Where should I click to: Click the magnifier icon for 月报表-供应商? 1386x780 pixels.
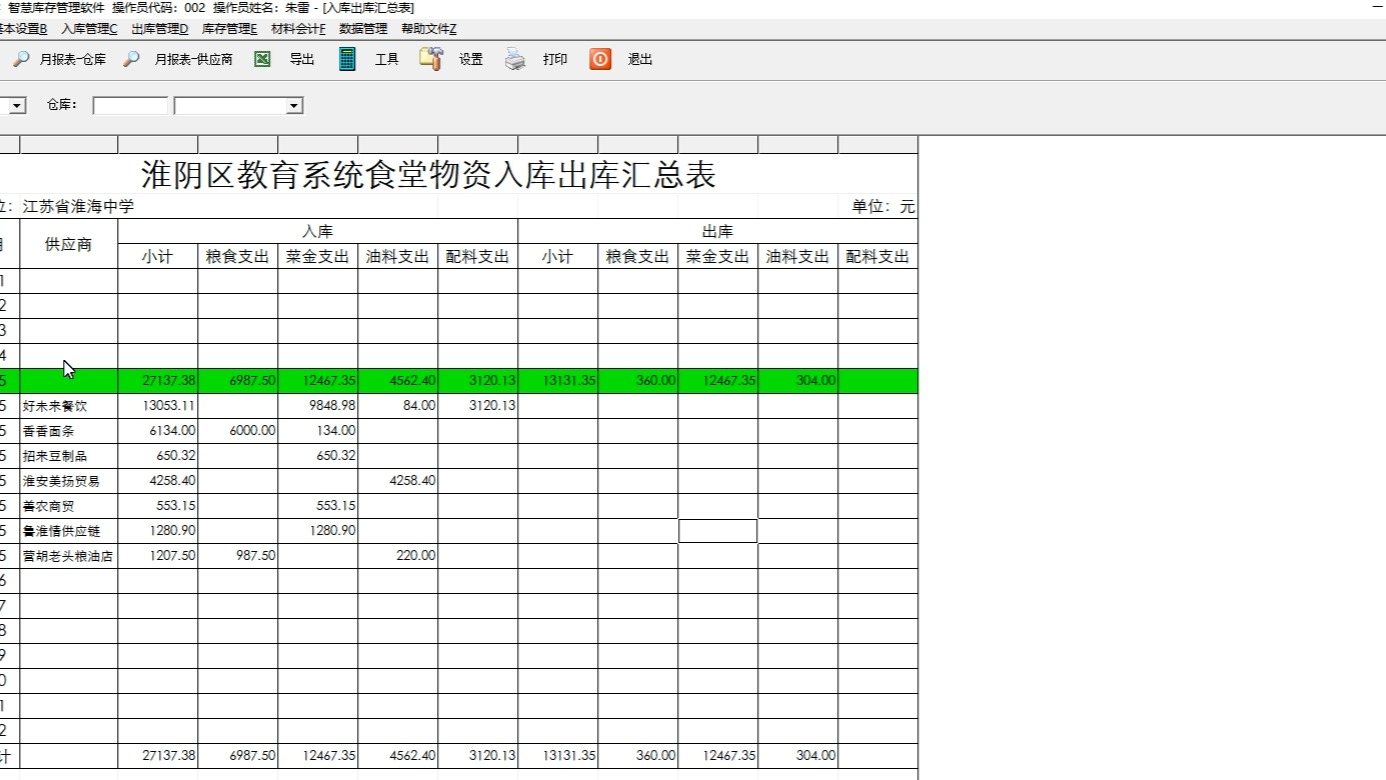(x=131, y=60)
